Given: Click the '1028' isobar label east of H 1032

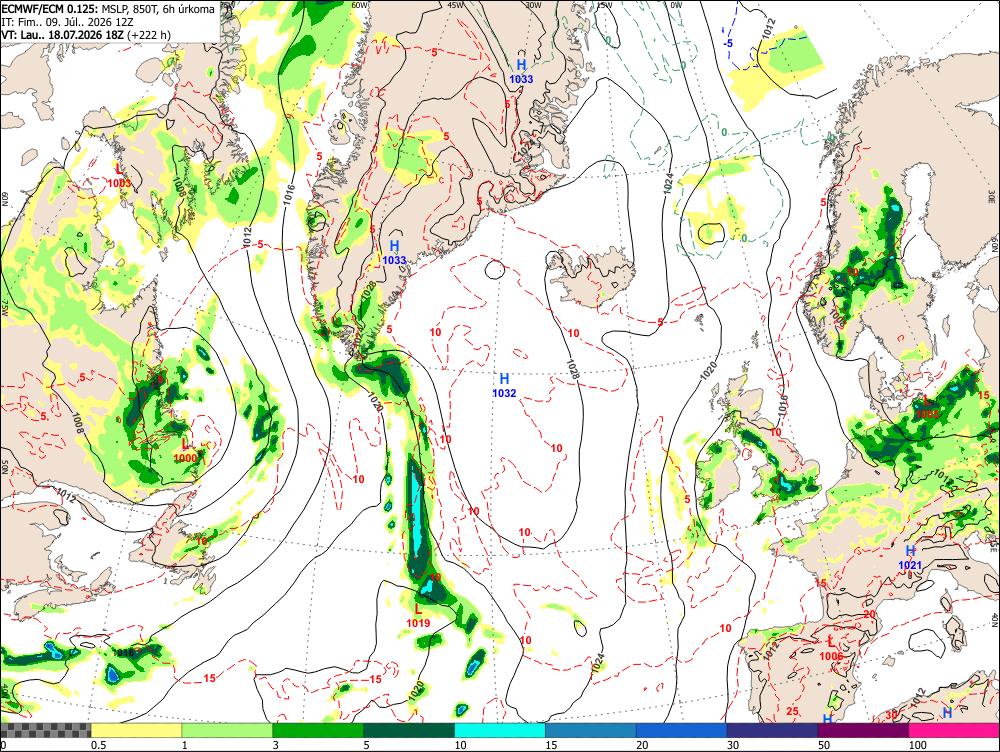Looking at the screenshot, I should (x=573, y=370).
